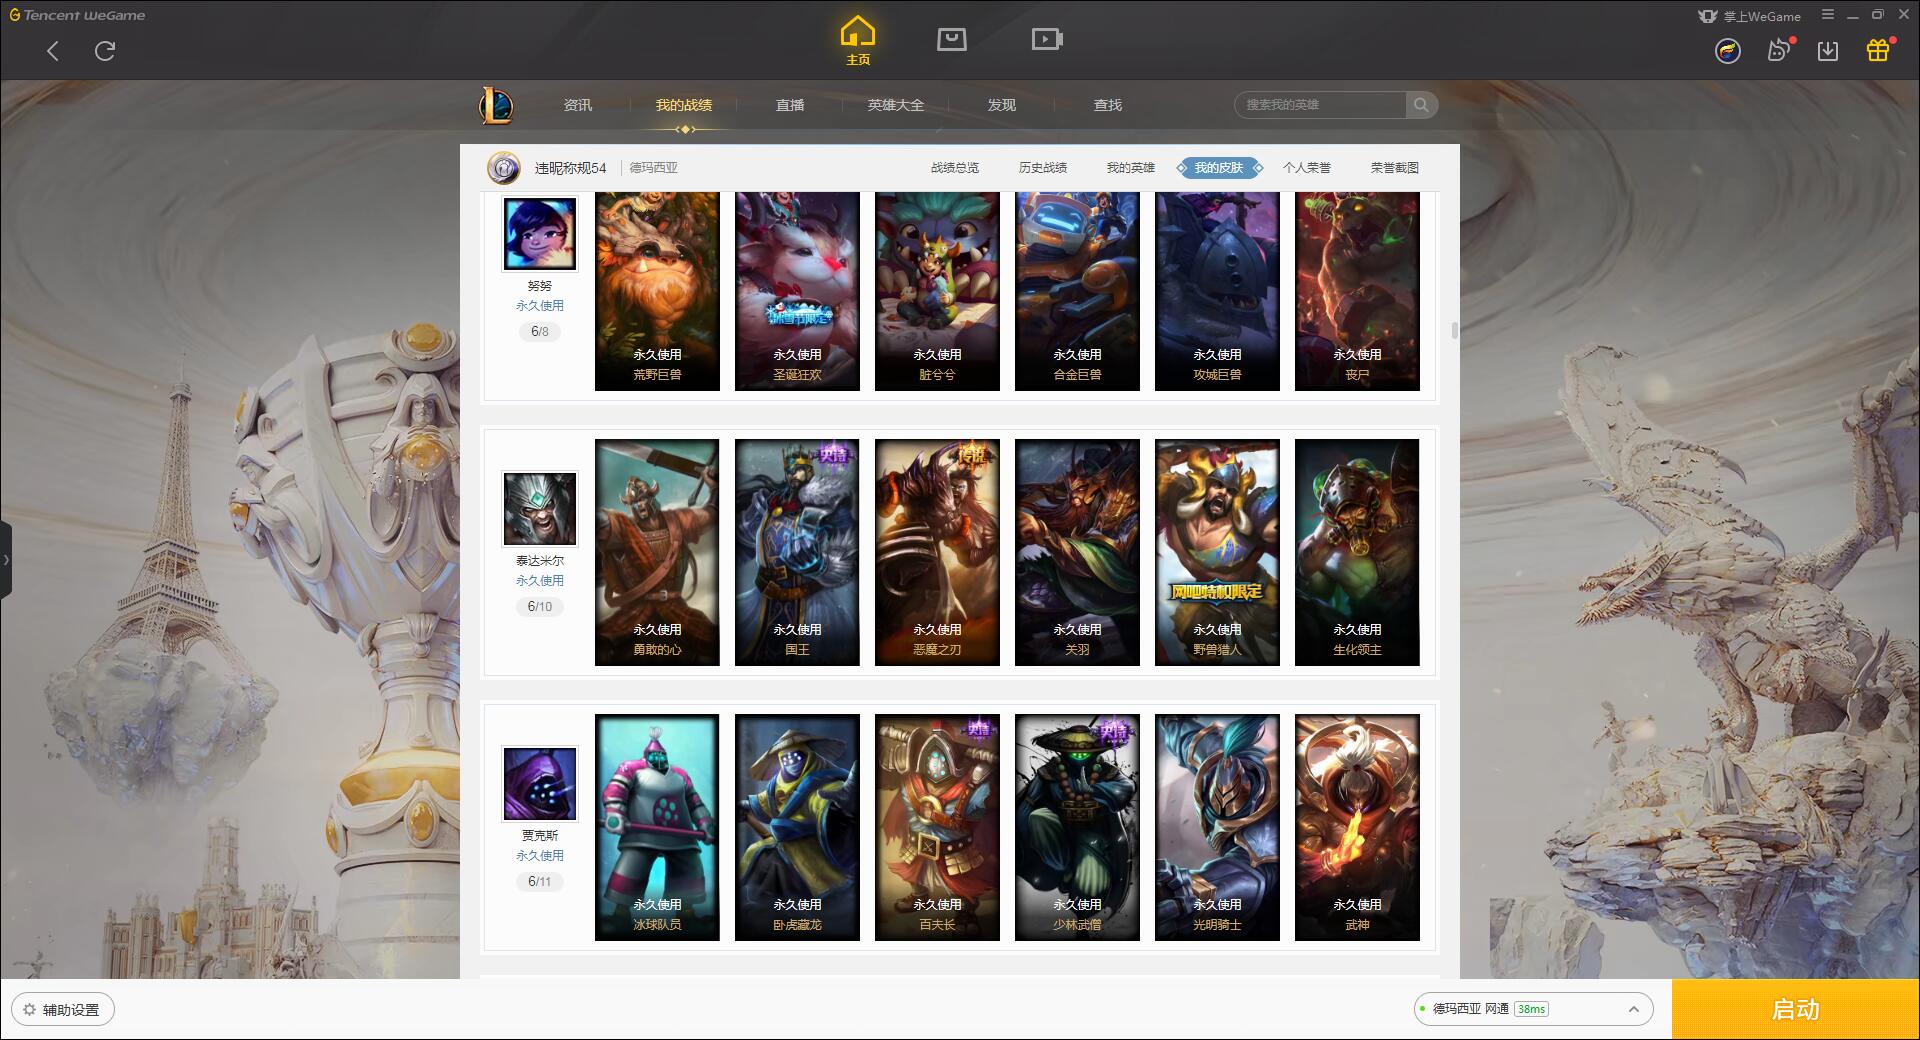Open 生化领主 skin card
Viewport: 1920px width, 1040px height.
[x=1357, y=552]
